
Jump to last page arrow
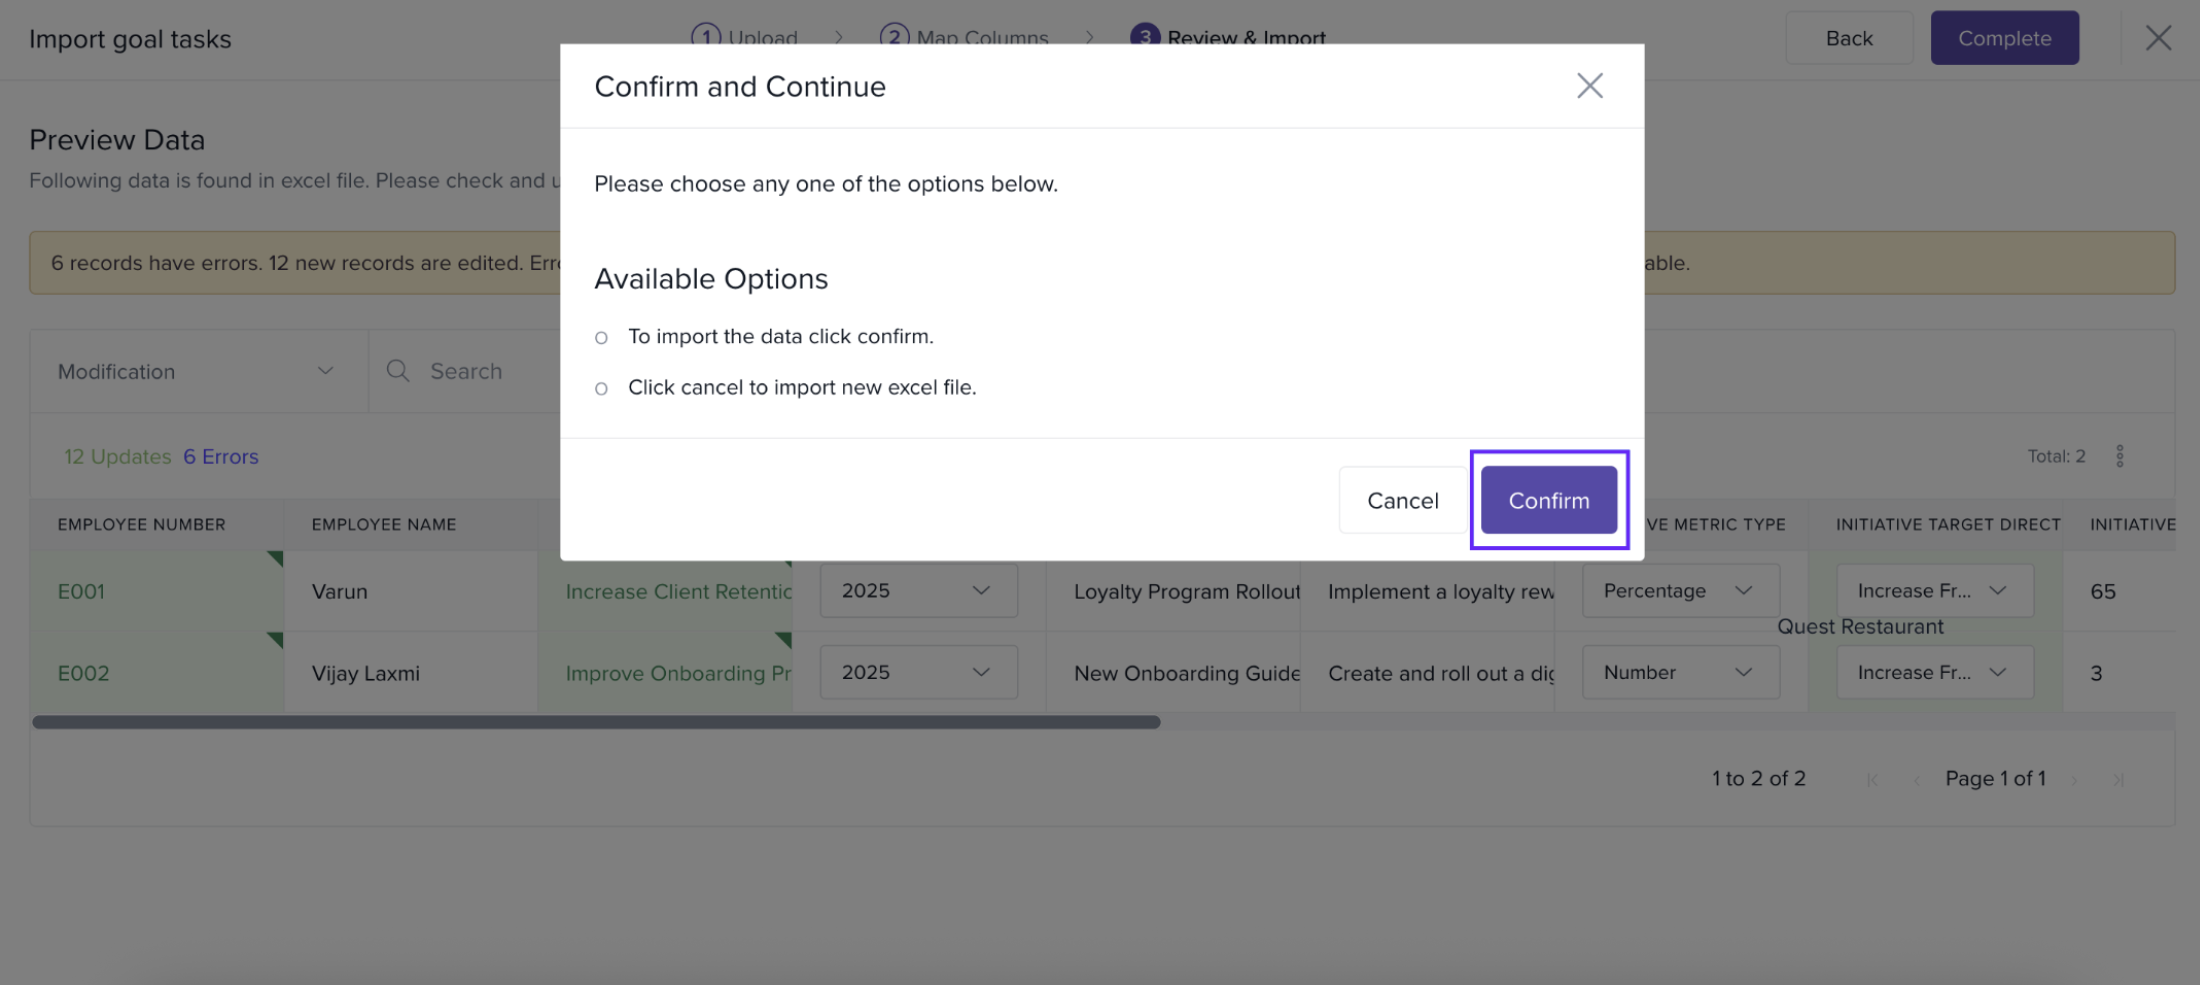[2118, 779]
